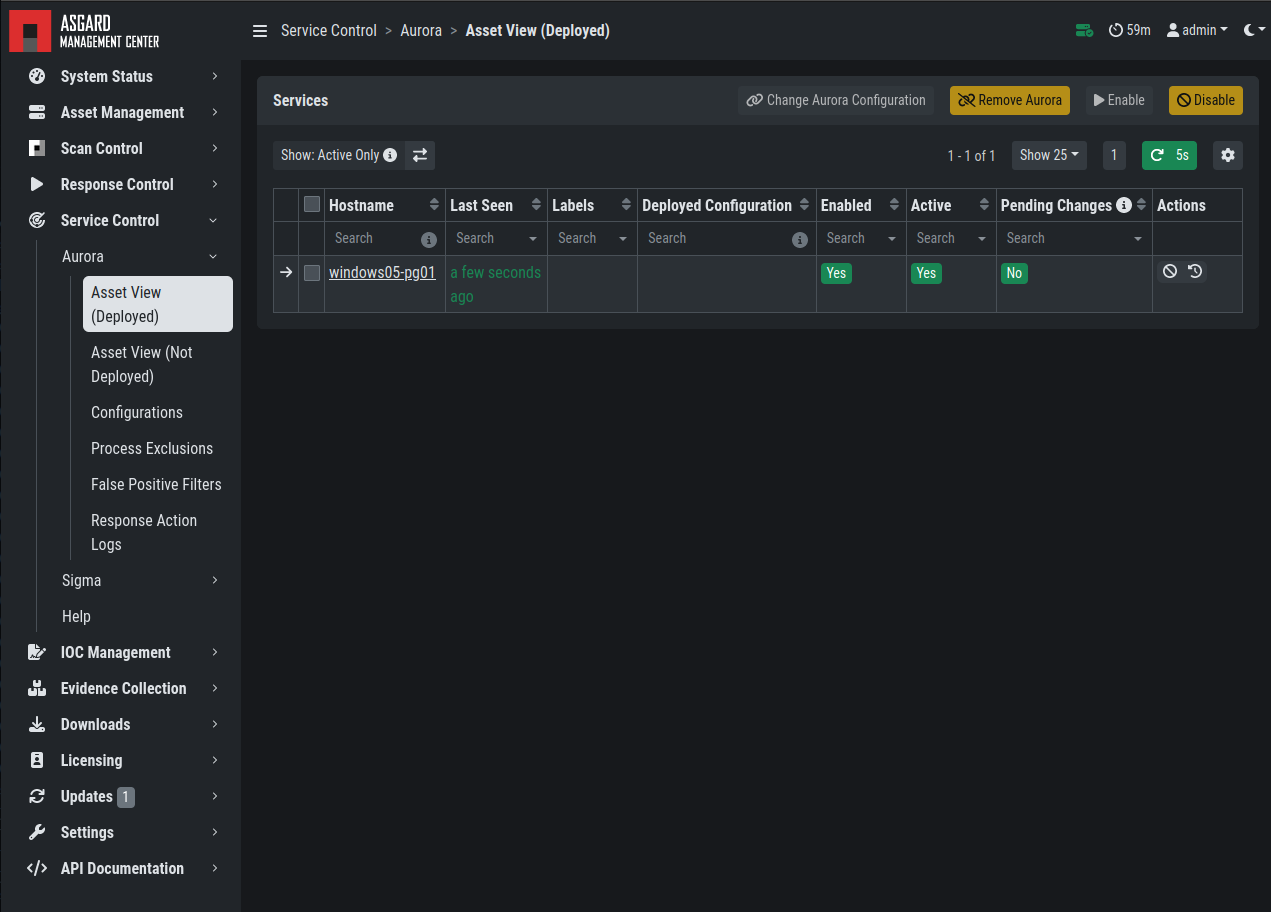This screenshot has width=1271, height=912.
Task: Click the Service Control radar icon
Action: (x=37, y=220)
